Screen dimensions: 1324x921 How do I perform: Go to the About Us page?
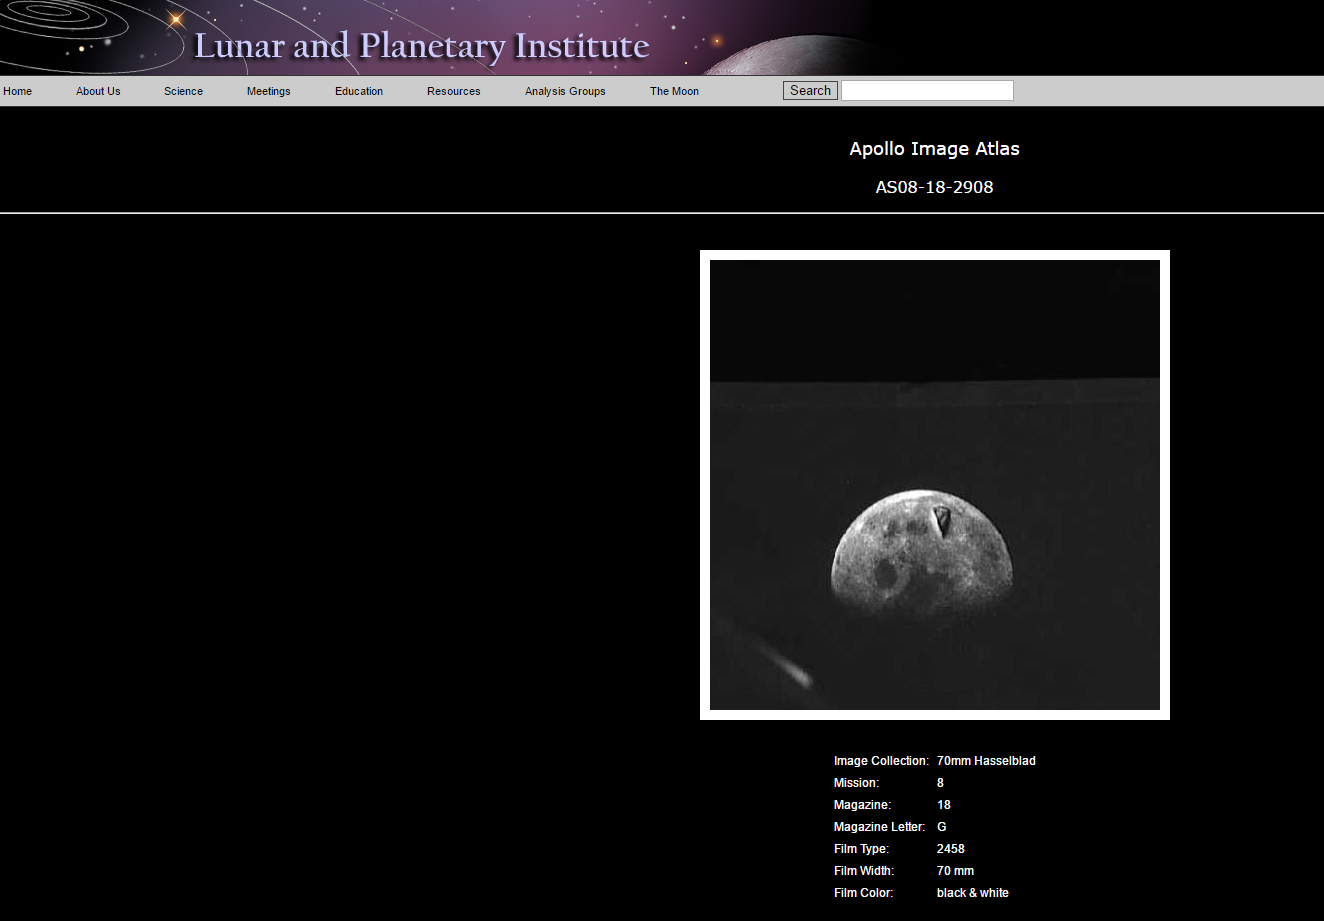[98, 91]
